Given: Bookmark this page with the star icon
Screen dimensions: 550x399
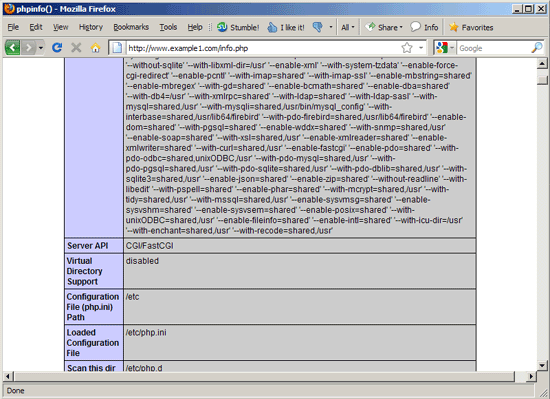Looking at the screenshot, I should click(x=407, y=47).
